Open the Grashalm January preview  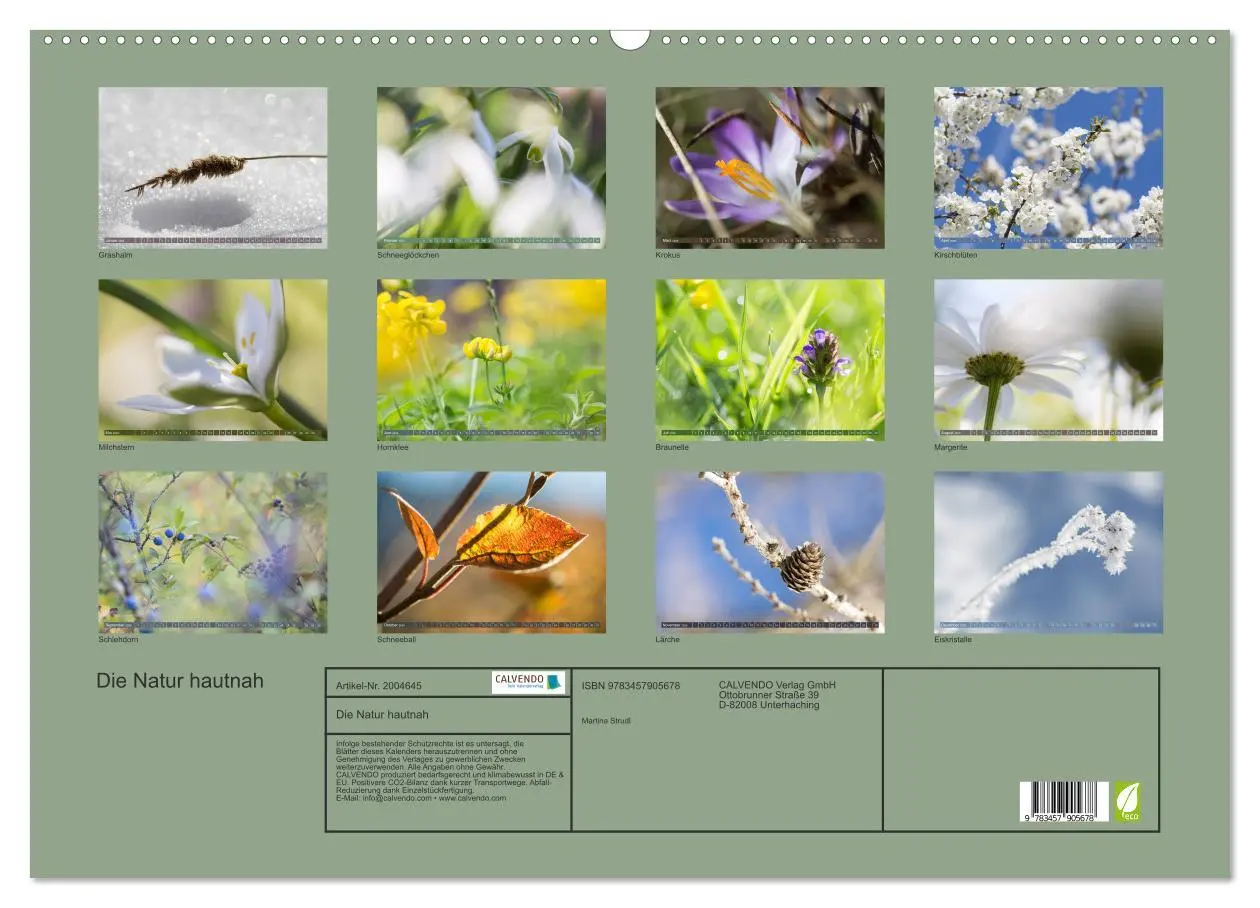click(x=211, y=165)
